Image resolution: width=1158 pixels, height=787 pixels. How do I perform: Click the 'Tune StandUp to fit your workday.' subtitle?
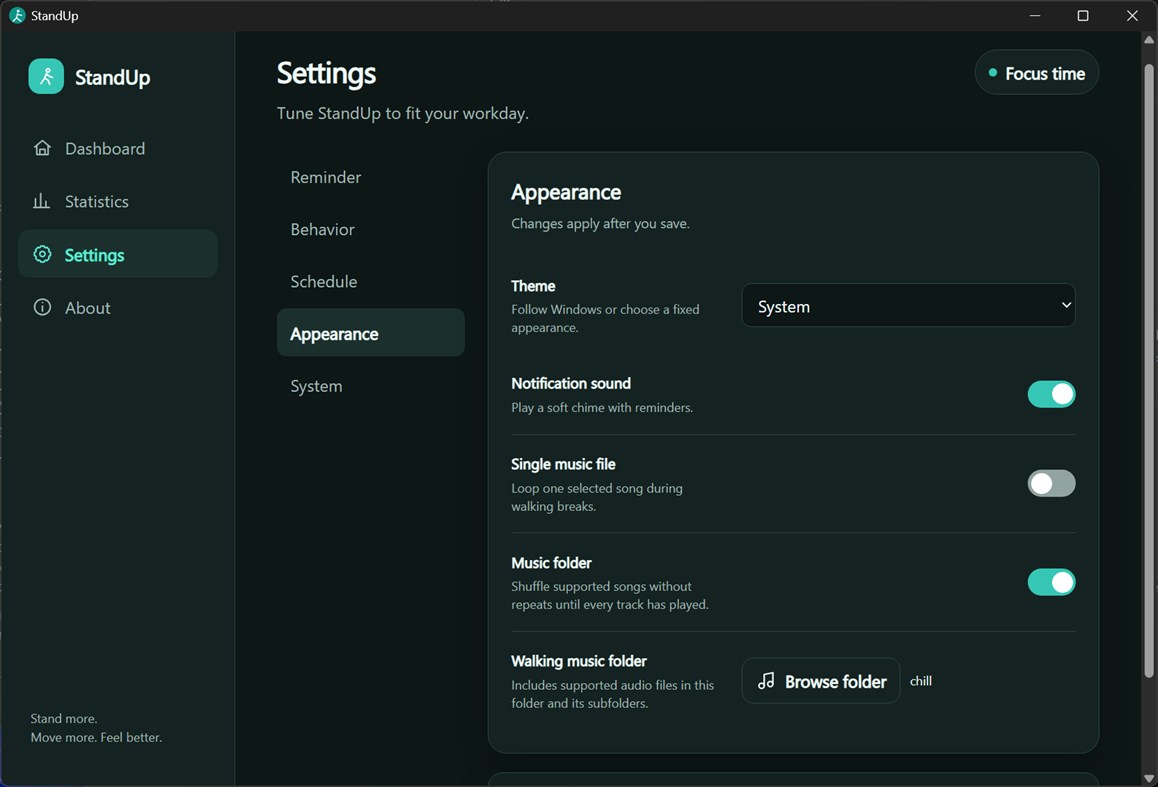pos(402,113)
